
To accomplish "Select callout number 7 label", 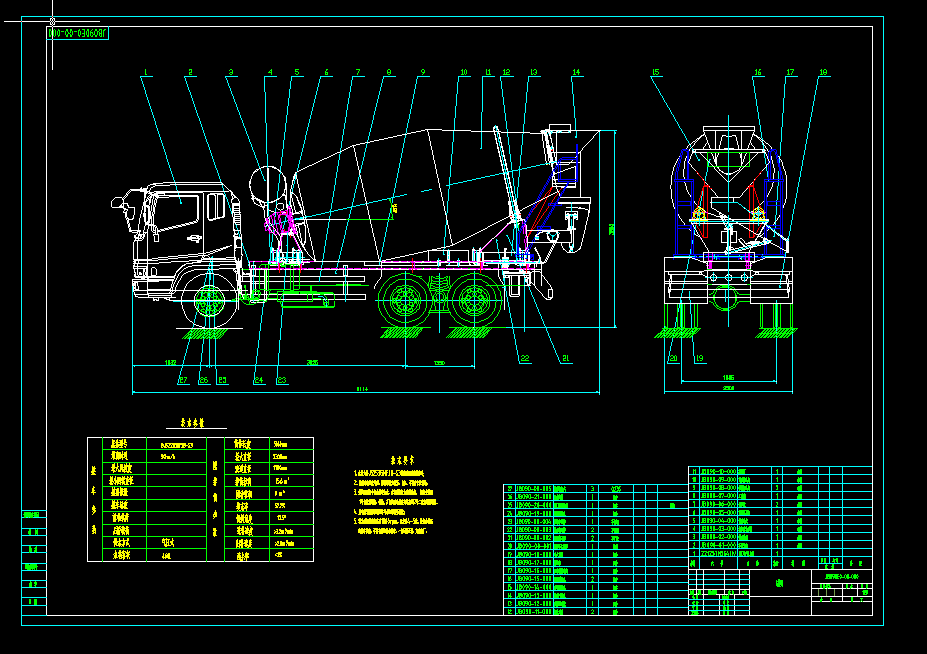I will 358,72.
